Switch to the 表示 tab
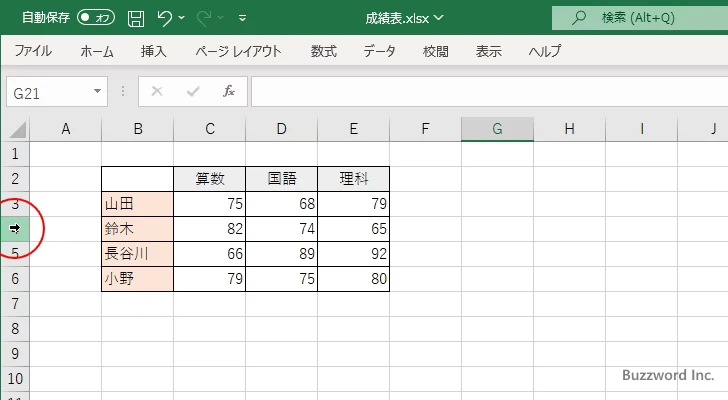This screenshot has height=400, width=728. point(488,51)
